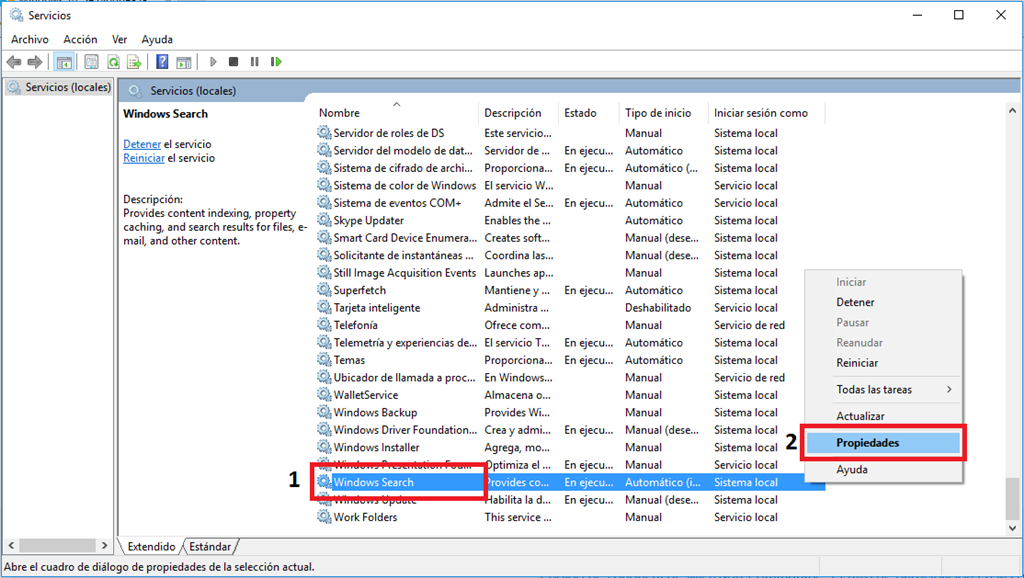Select Telemetría y experiencias row
The height and width of the screenshot is (578, 1024).
(x=570, y=342)
